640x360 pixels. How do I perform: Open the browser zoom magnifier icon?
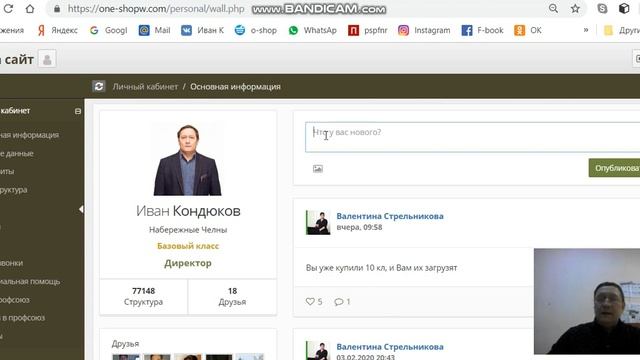(x=553, y=8)
